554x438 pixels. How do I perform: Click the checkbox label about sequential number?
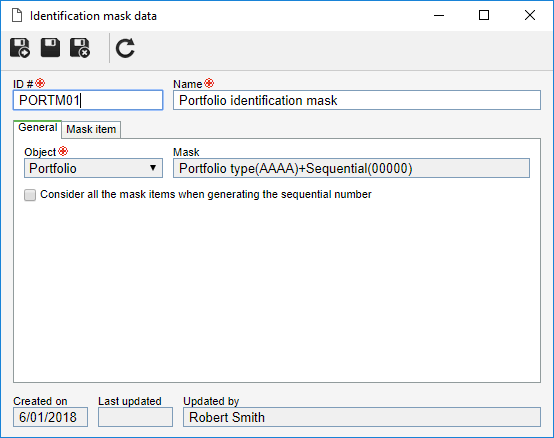pos(206,195)
